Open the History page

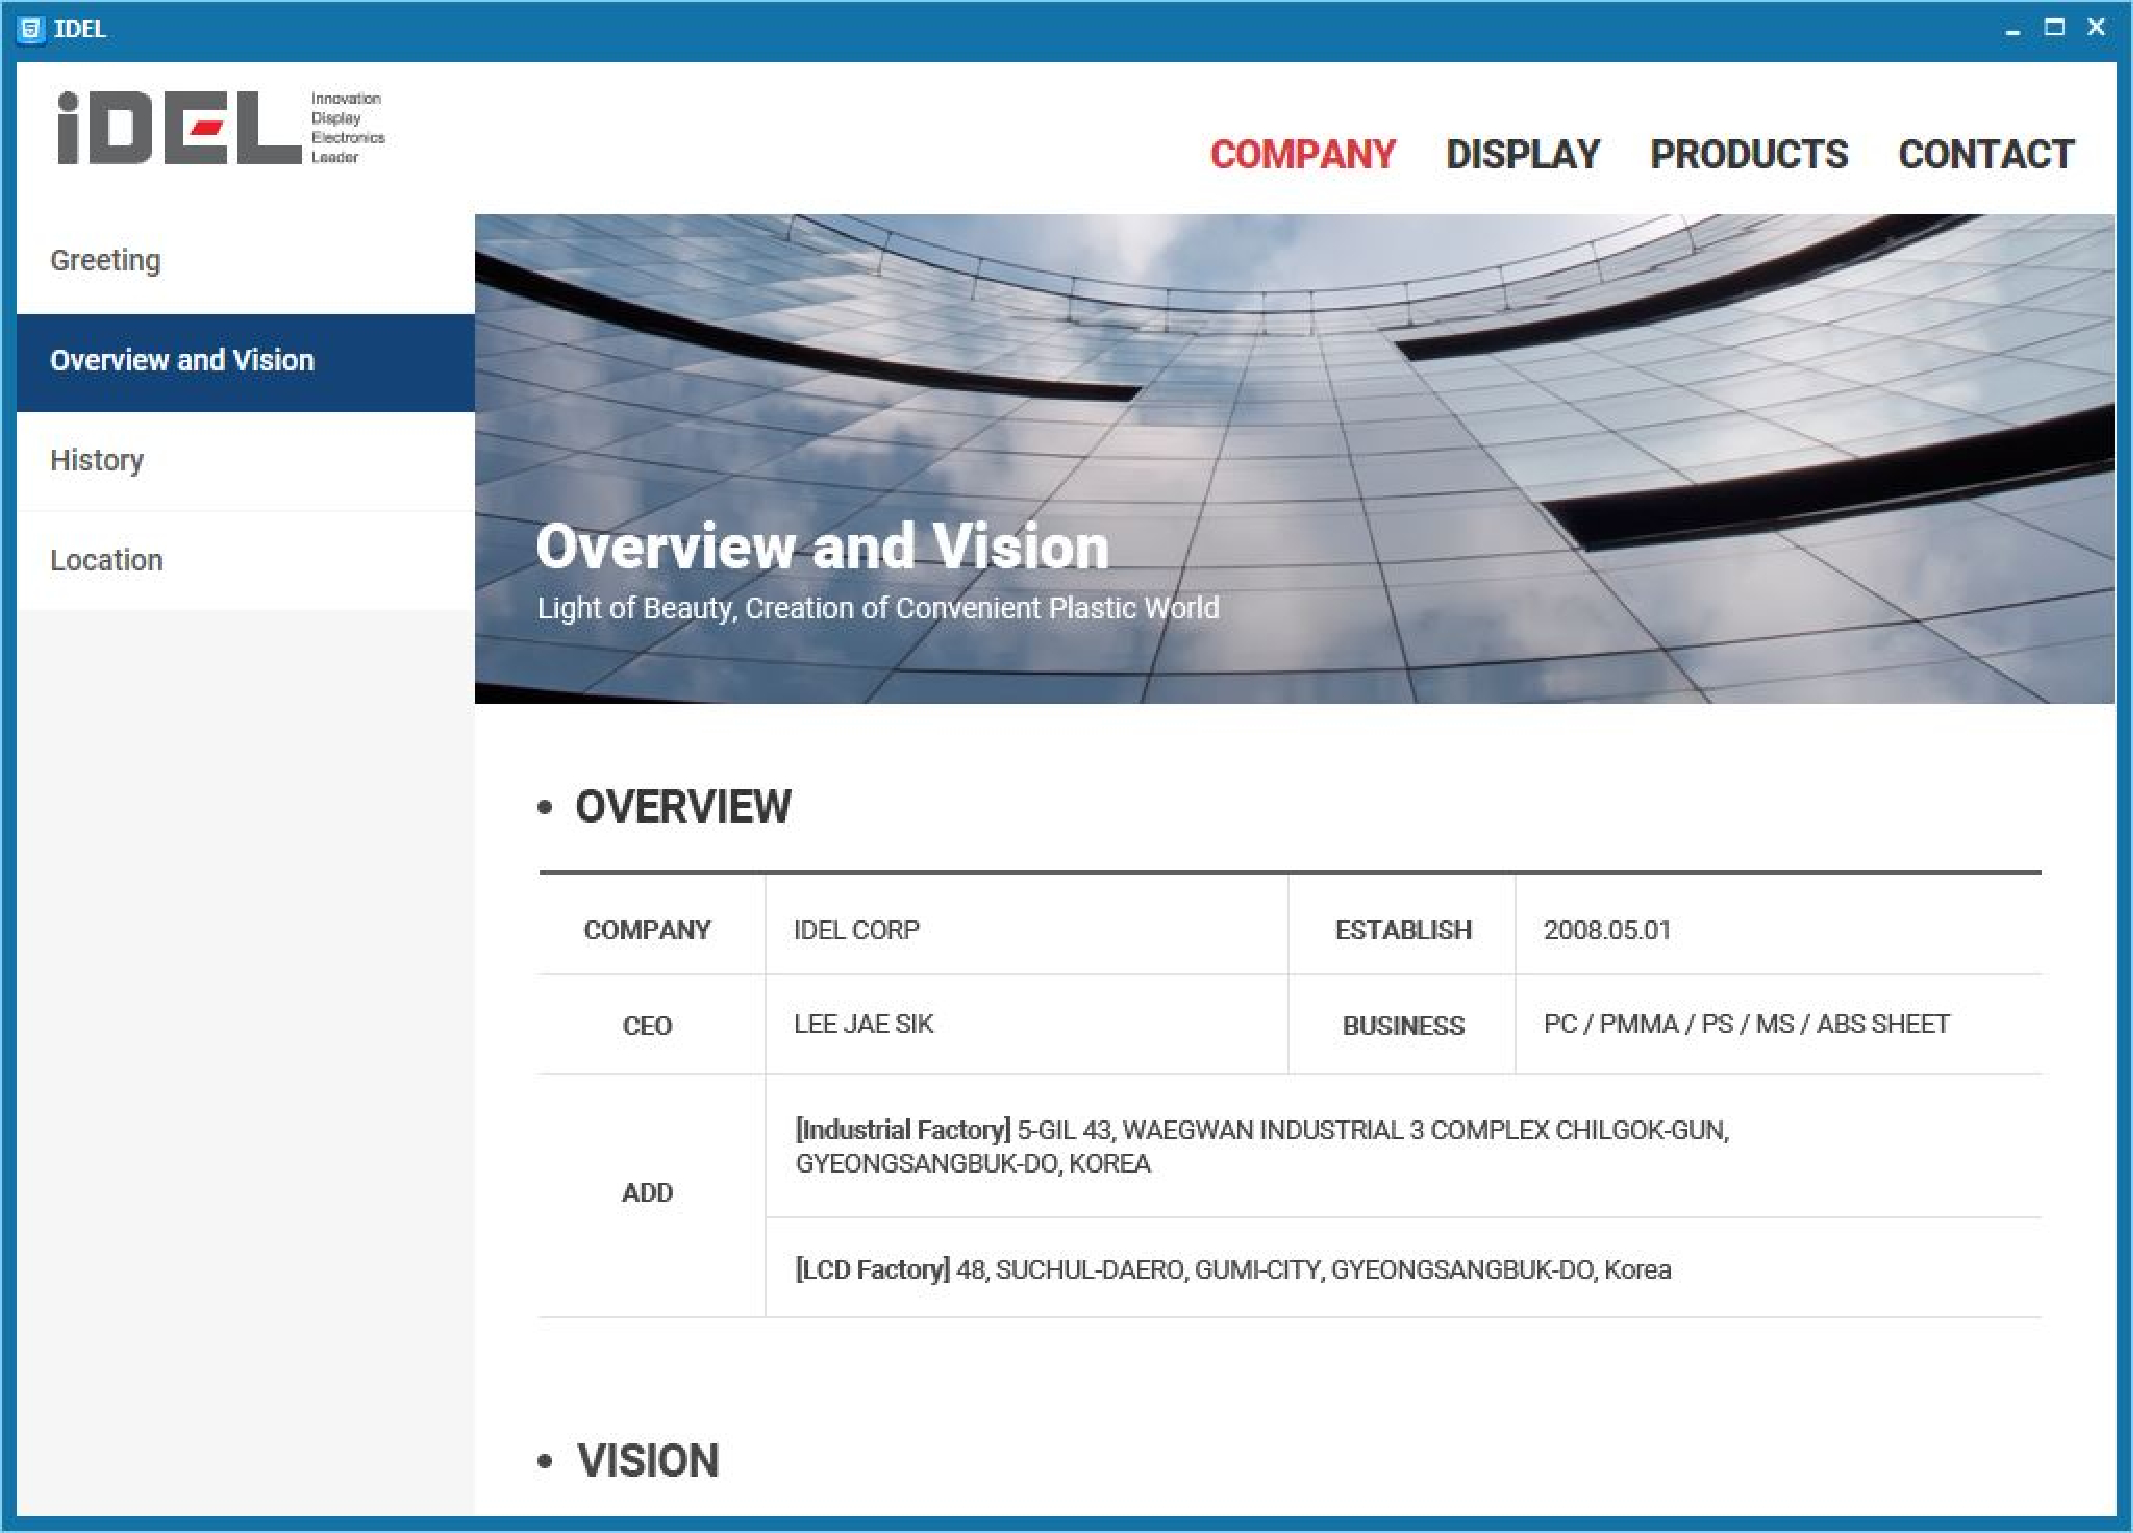click(x=246, y=461)
